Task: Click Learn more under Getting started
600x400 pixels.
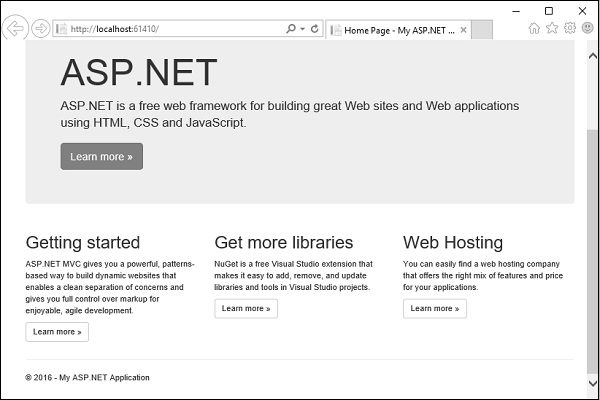Action: [x=57, y=331]
